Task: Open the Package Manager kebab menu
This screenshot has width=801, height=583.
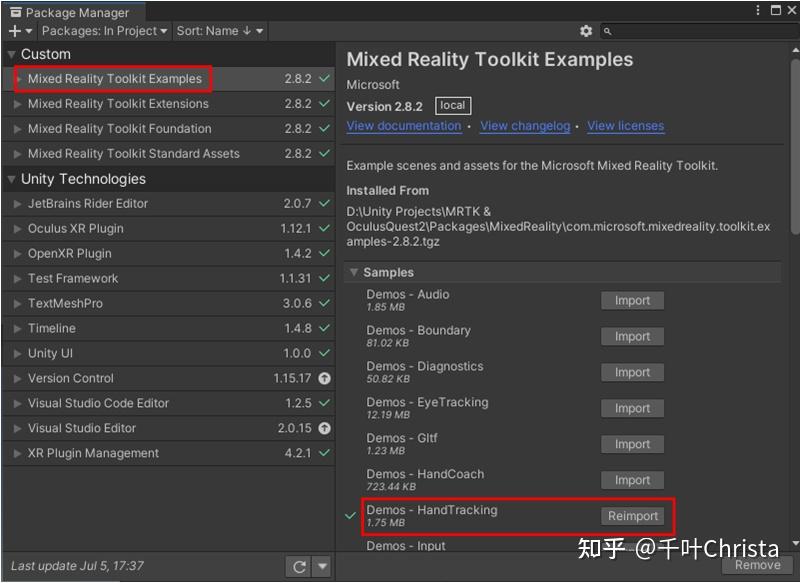Action: point(758,10)
